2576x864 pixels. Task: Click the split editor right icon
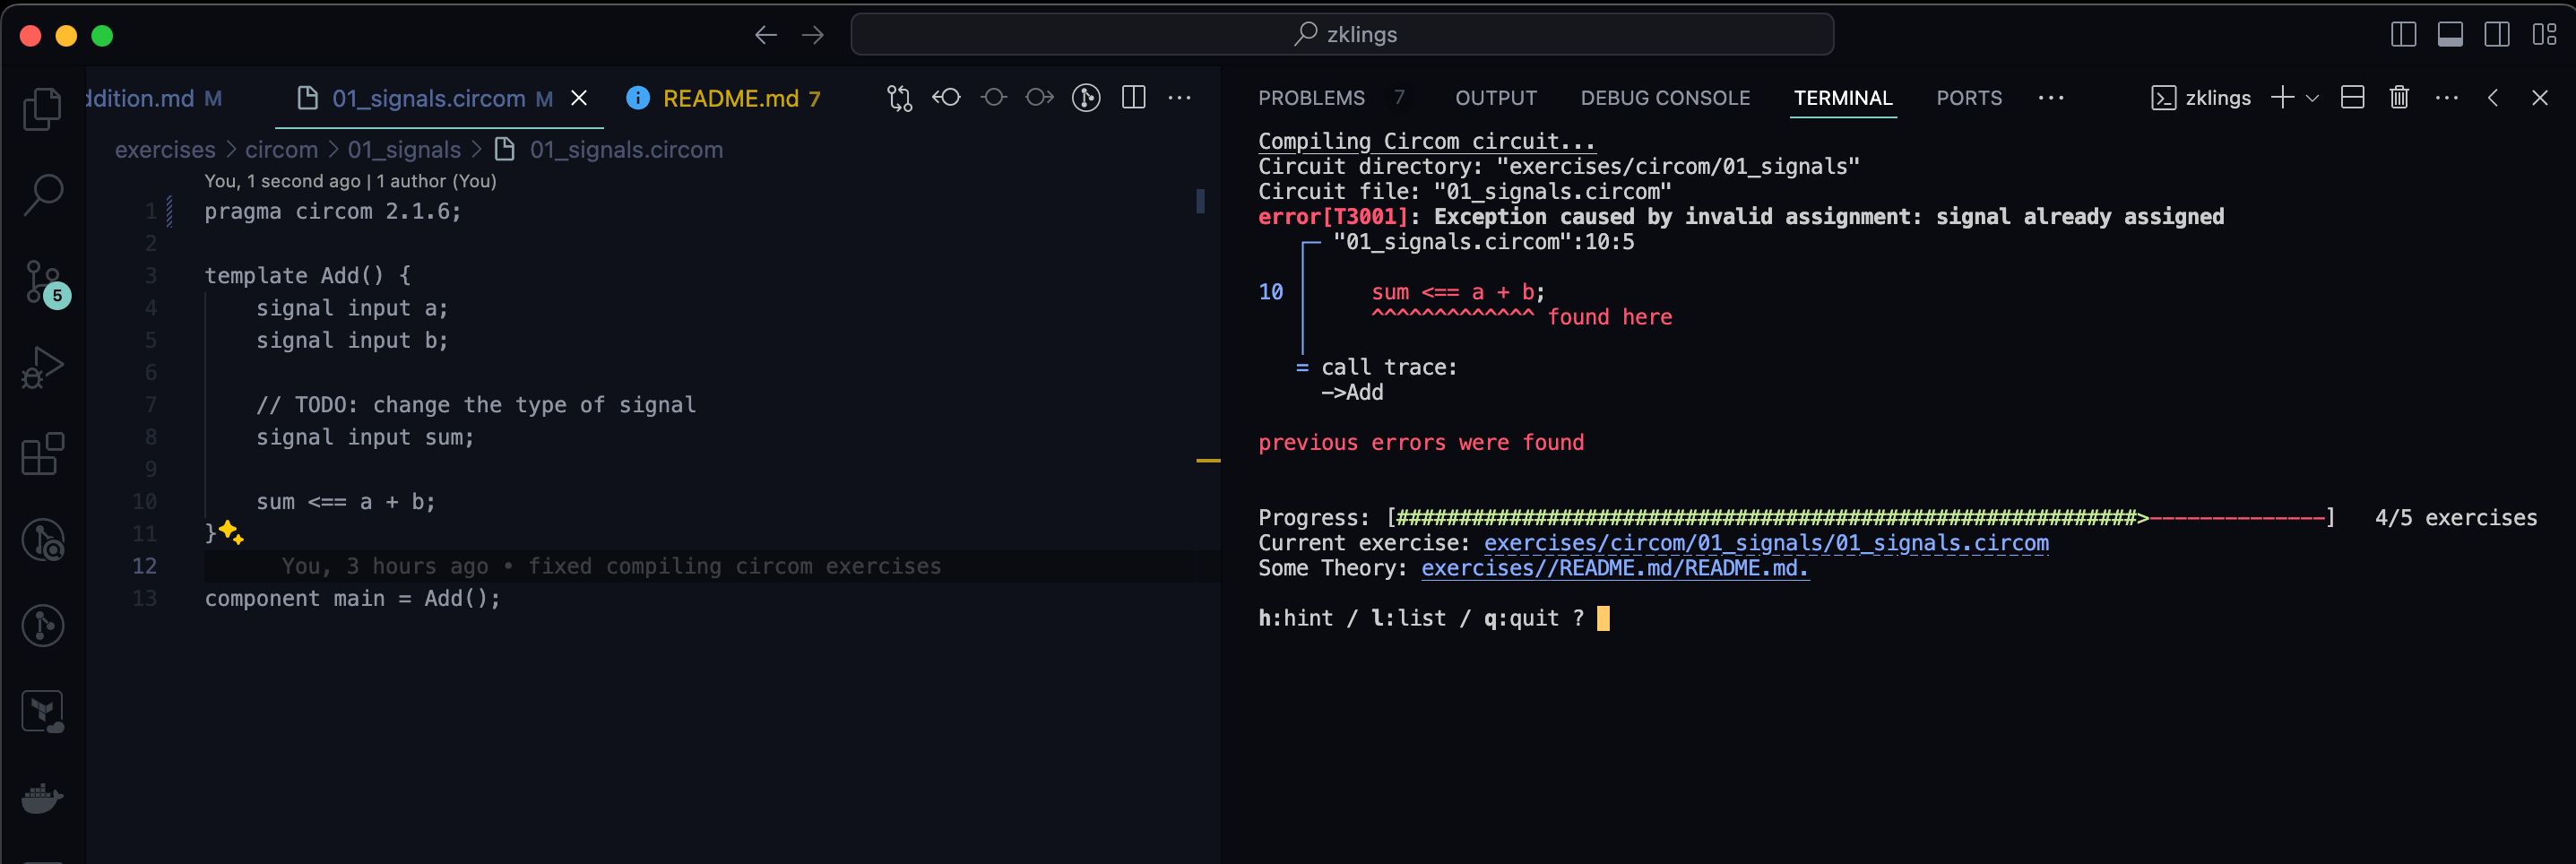point(1133,97)
